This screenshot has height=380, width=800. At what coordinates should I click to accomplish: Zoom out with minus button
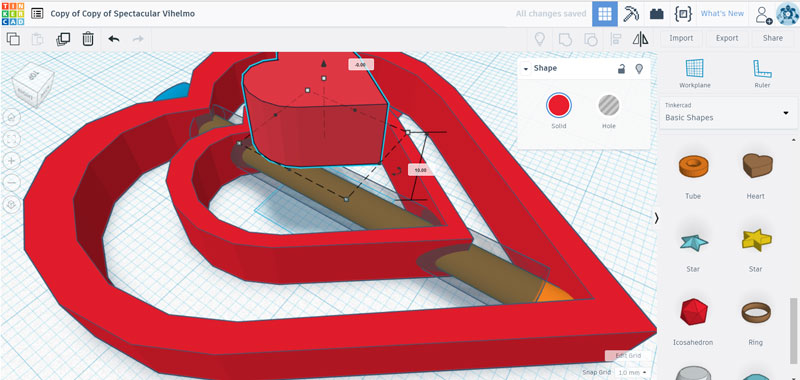click(x=12, y=183)
